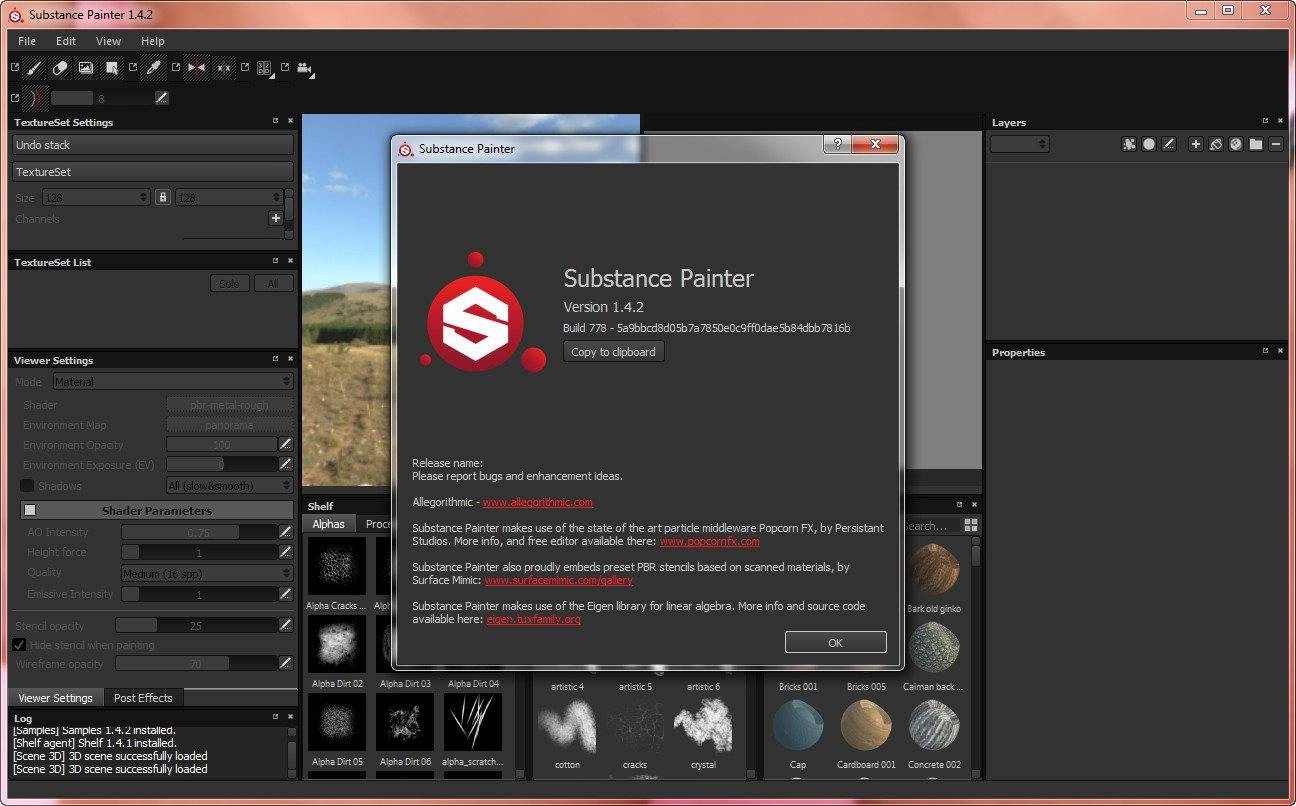
Task: Open www.allegorithmic.com link
Action: [538, 502]
